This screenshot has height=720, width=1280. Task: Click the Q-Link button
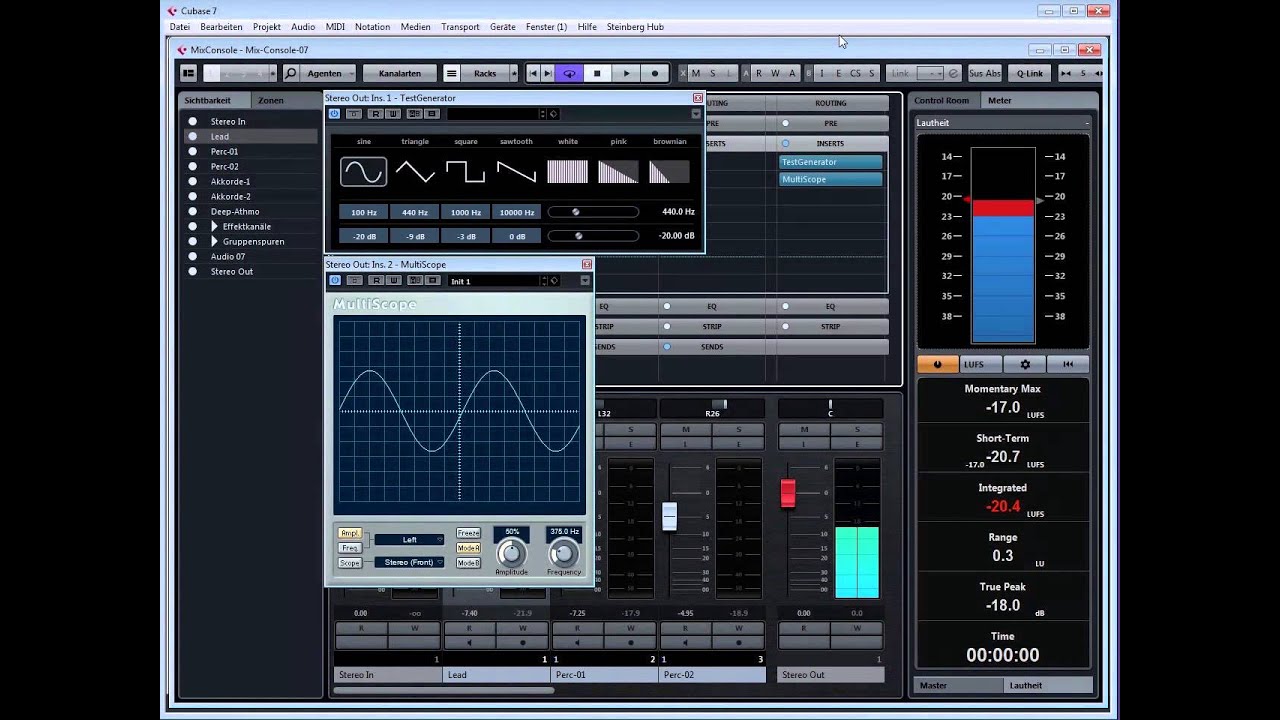tap(1030, 73)
